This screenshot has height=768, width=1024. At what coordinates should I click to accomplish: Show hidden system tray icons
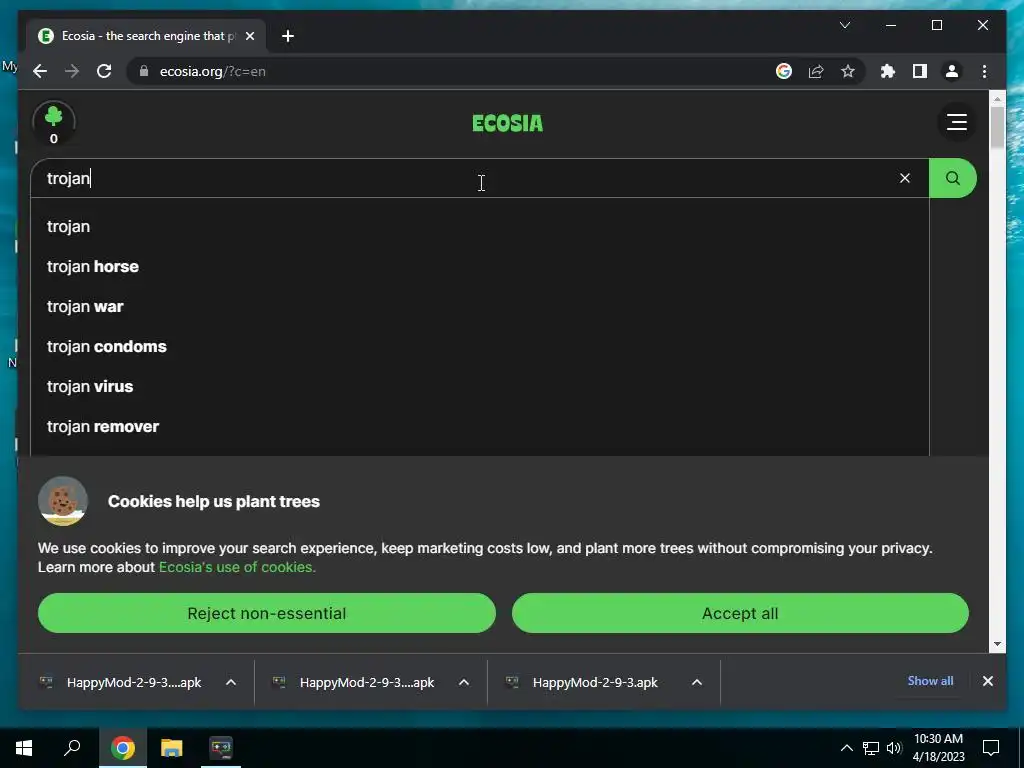tap(846, 748)
